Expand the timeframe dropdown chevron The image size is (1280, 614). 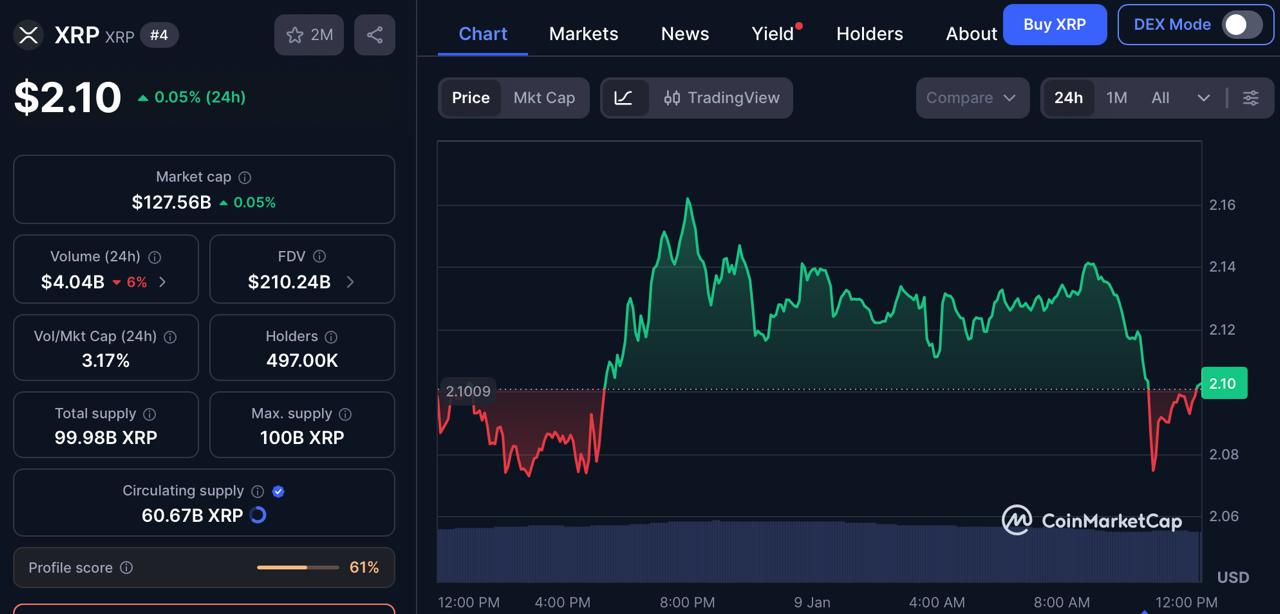[1205, 98]
